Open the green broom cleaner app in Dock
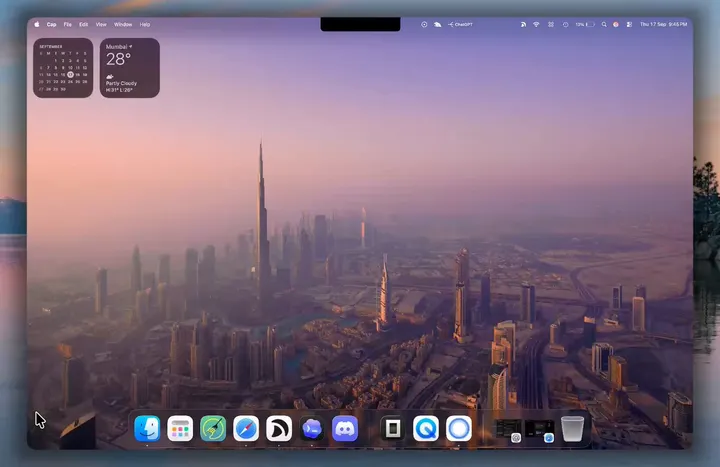The width and height of the screenshot is (720, 467). pyautogui.click(x=213, y=428)
